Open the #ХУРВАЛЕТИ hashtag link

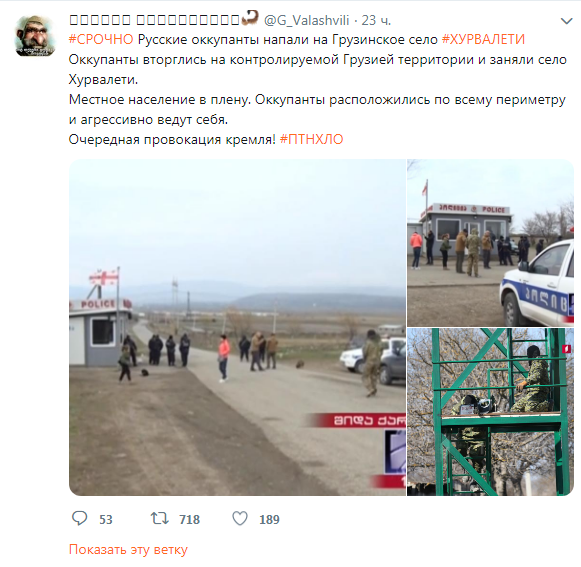(x=483, y=39)
